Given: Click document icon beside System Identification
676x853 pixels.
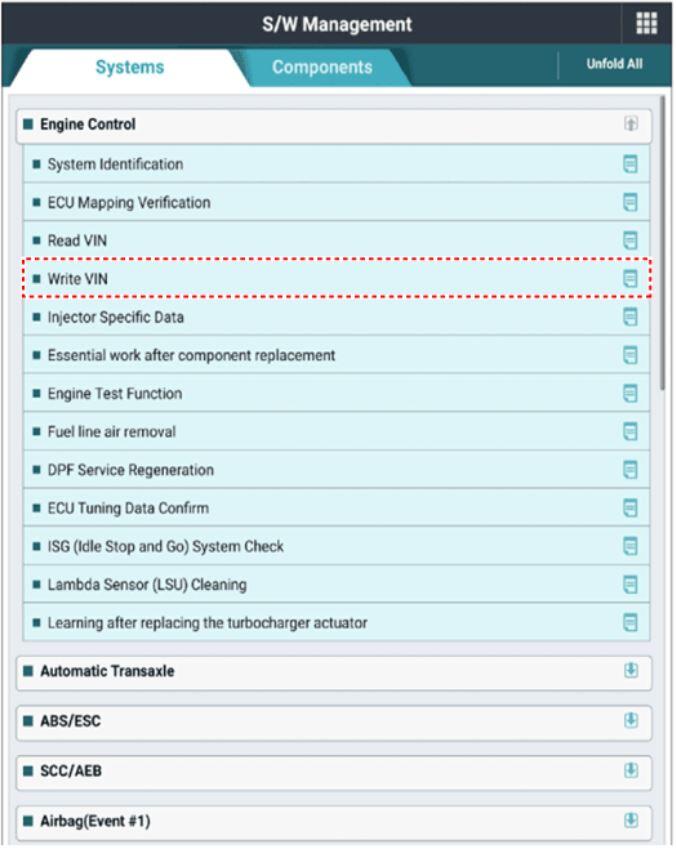Looking at the screenshot, I should click(630, 164).
